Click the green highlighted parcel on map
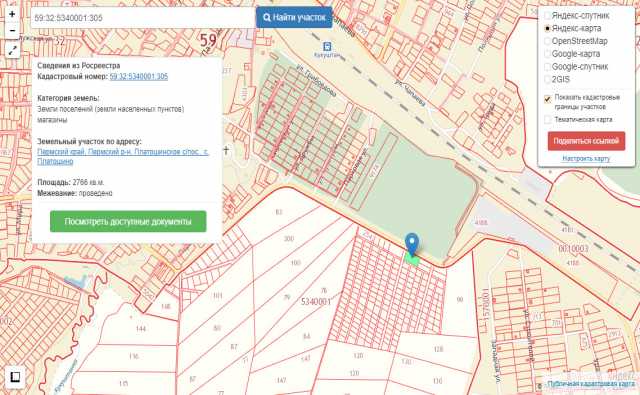 (x=412, y=259)
